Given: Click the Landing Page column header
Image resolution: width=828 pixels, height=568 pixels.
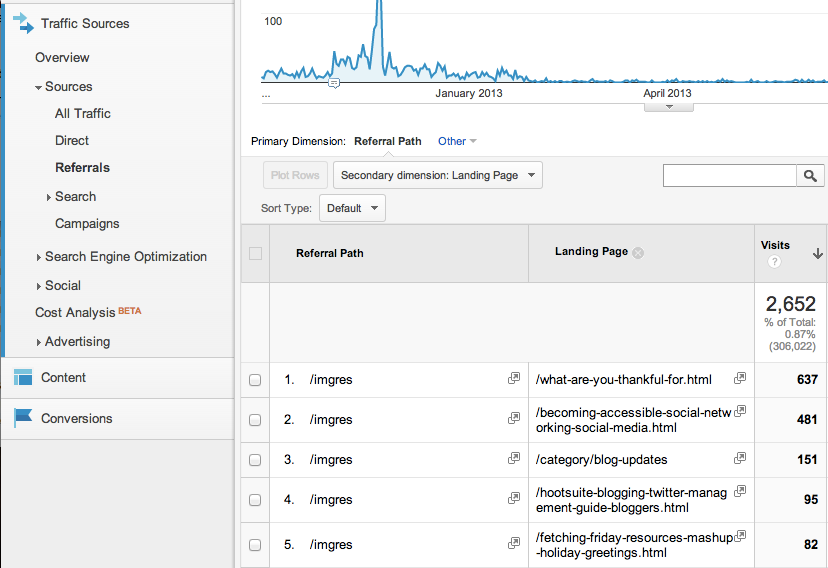Looking at the screenshot, I should [x=591, y=251].
